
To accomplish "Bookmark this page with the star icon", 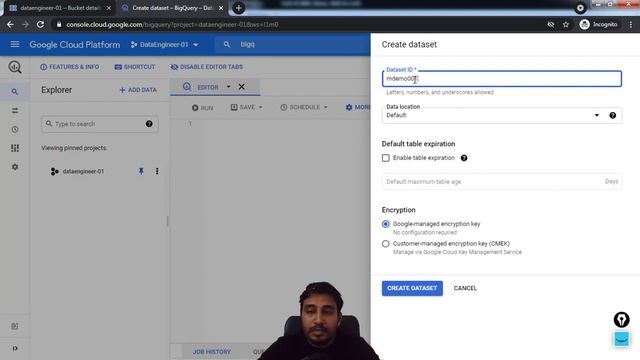I will click(566, 24).
